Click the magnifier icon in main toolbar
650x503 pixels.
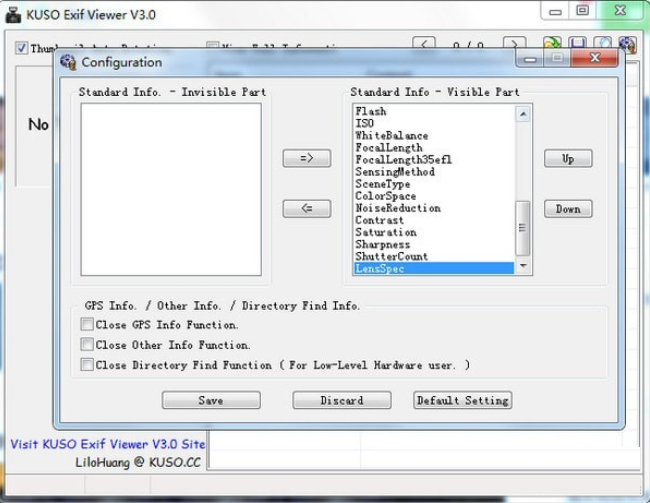603,43
